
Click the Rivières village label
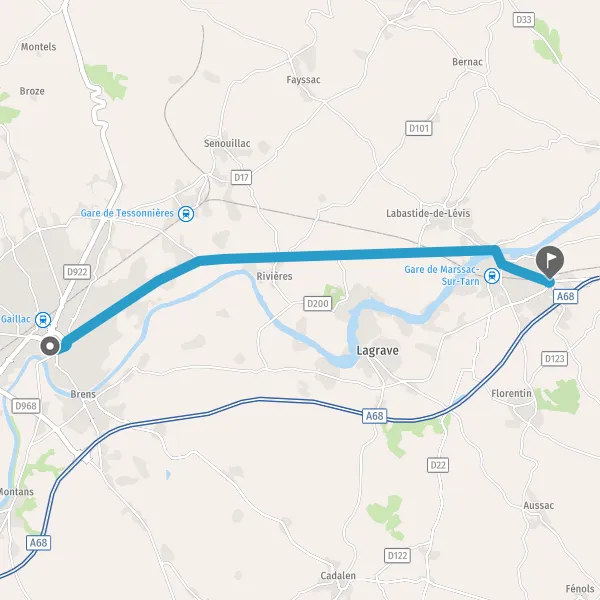click(274, 276)
